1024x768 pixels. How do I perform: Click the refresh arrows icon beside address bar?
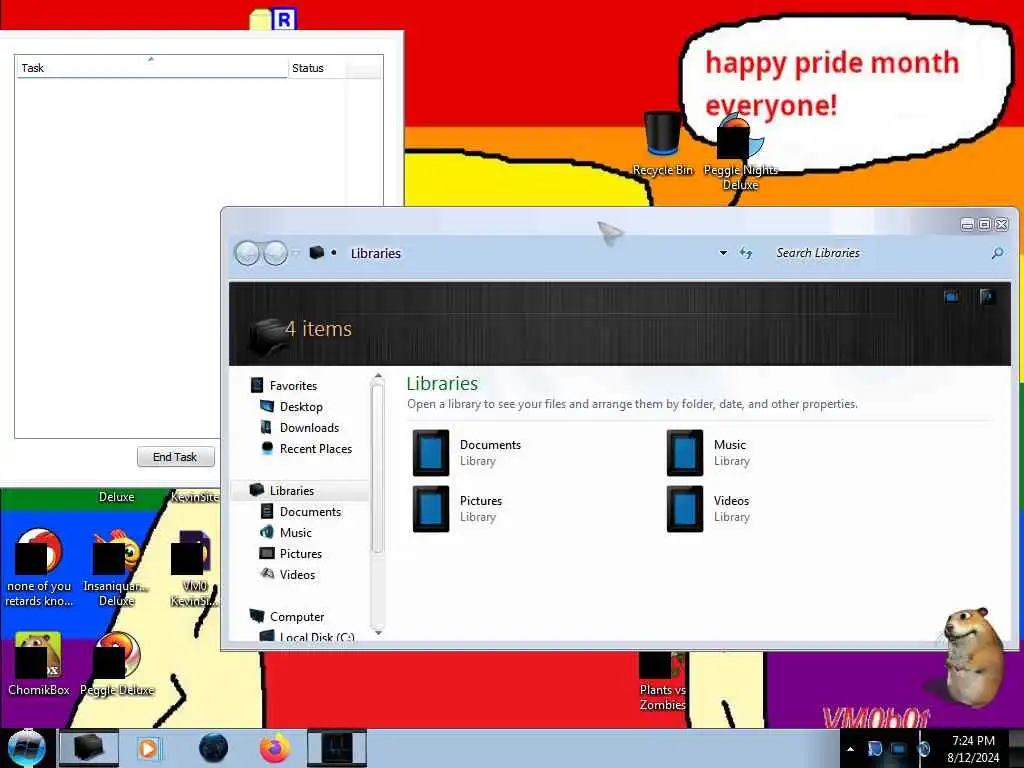[x=746, y=253]
